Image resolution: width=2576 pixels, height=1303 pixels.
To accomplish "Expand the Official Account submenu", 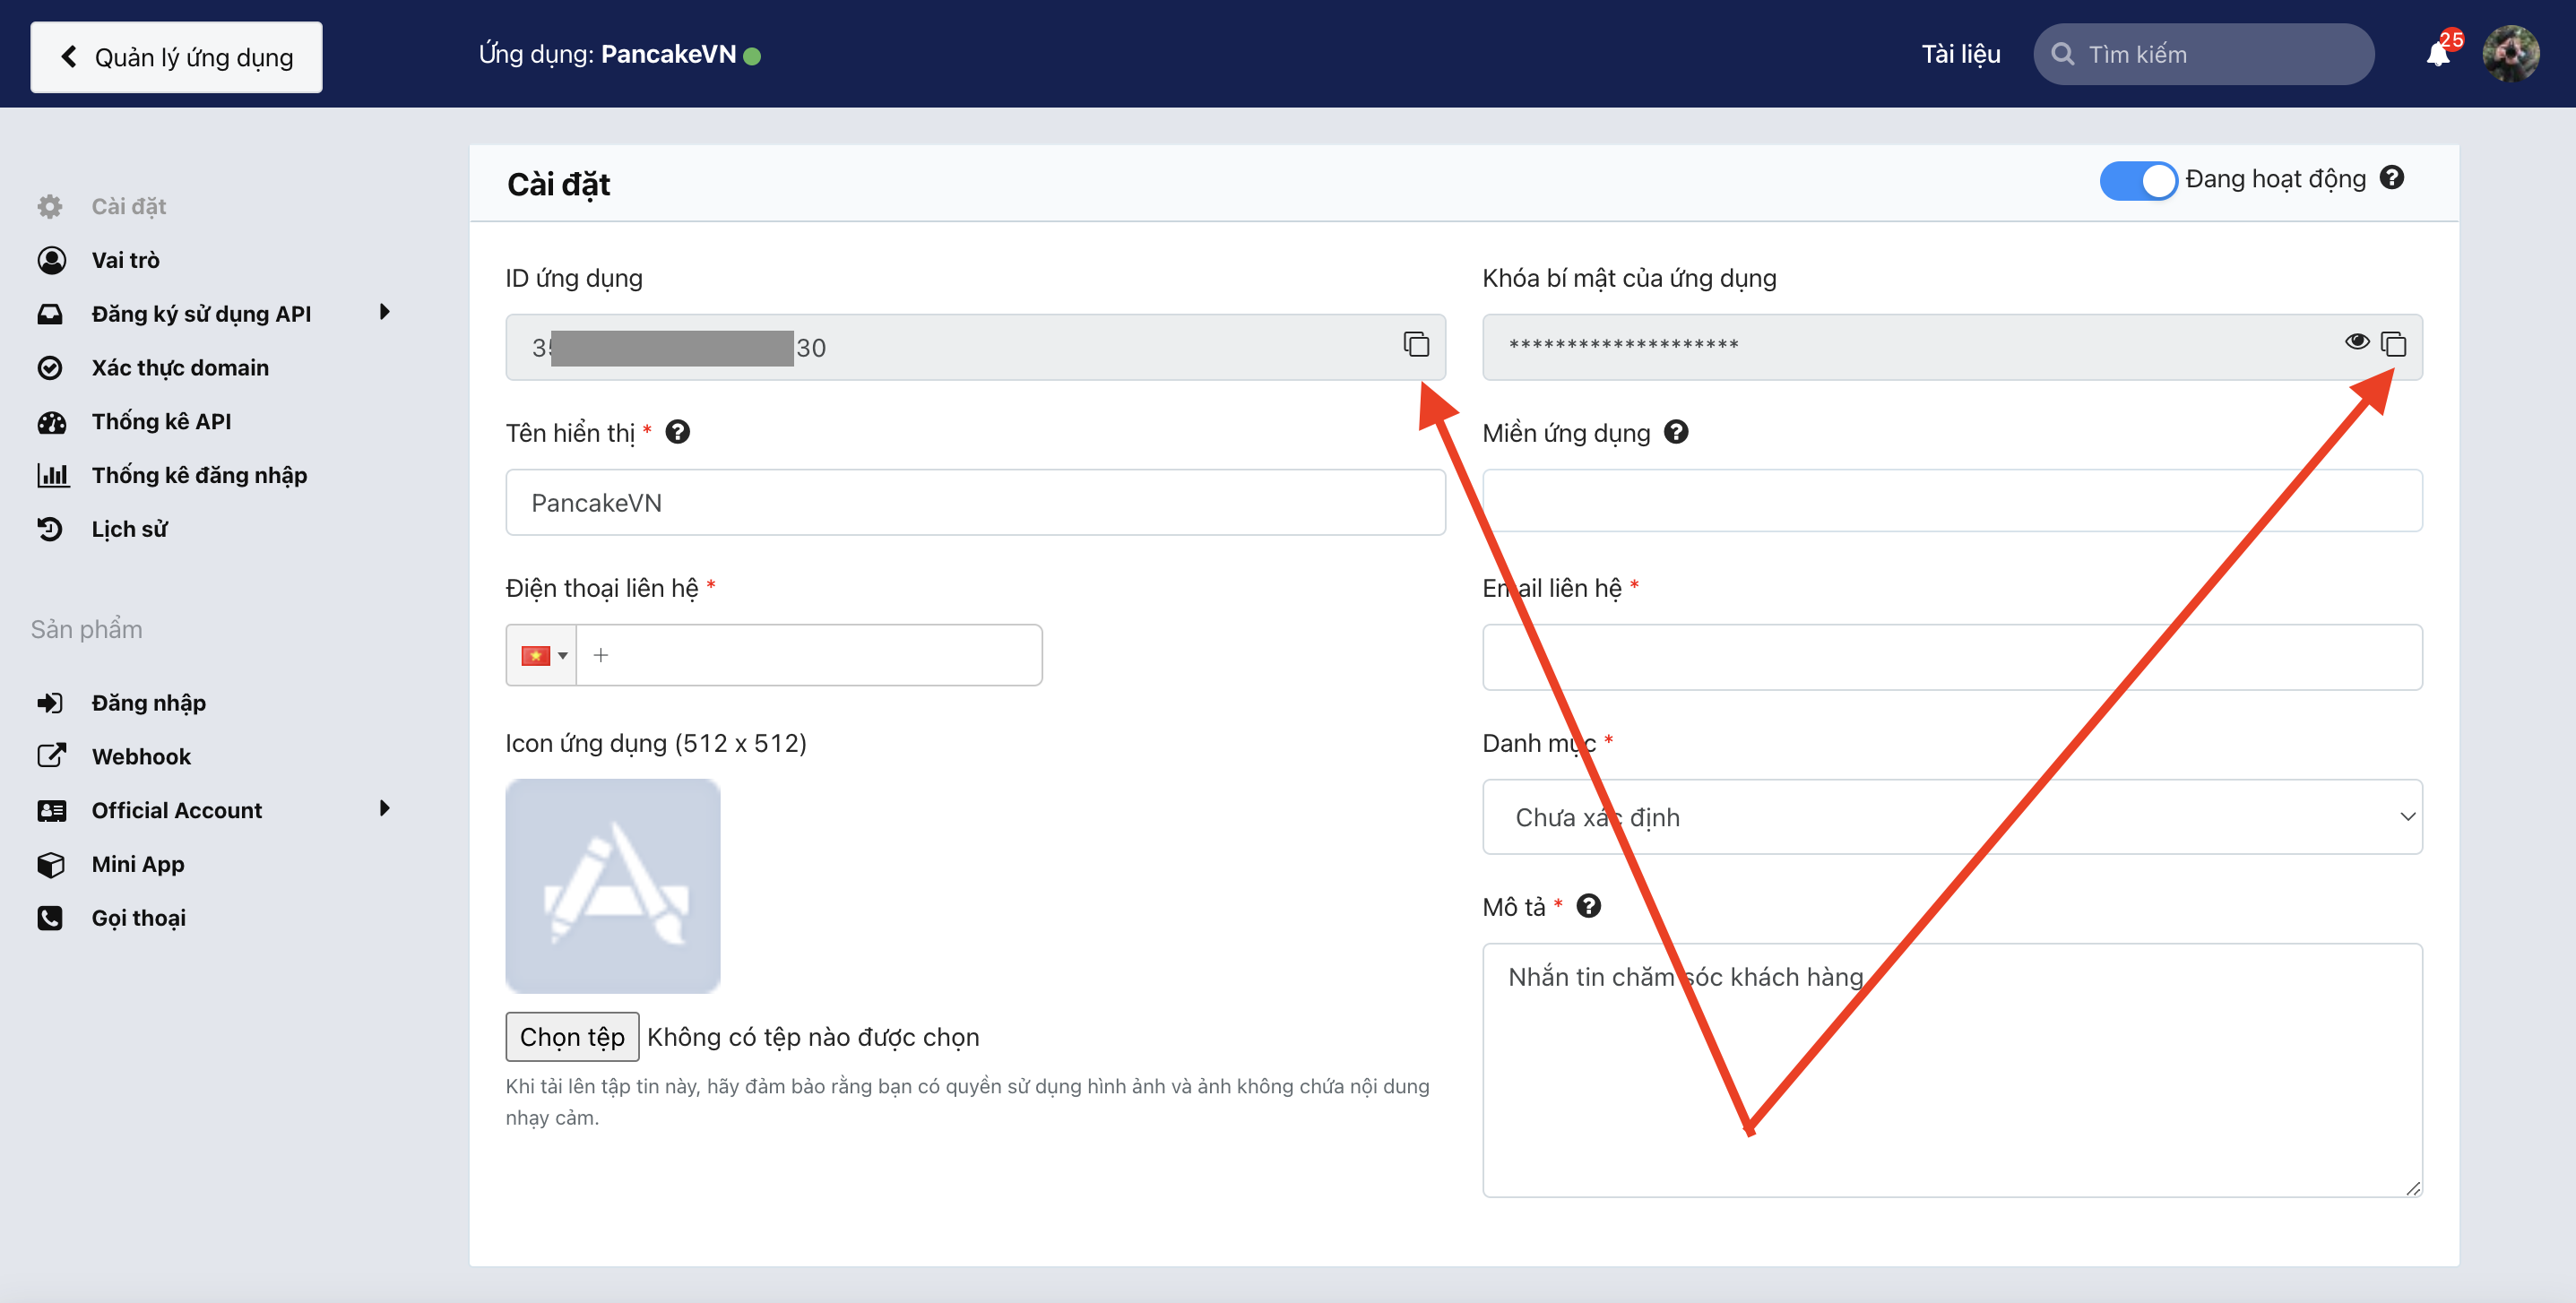I will point(384,809).
